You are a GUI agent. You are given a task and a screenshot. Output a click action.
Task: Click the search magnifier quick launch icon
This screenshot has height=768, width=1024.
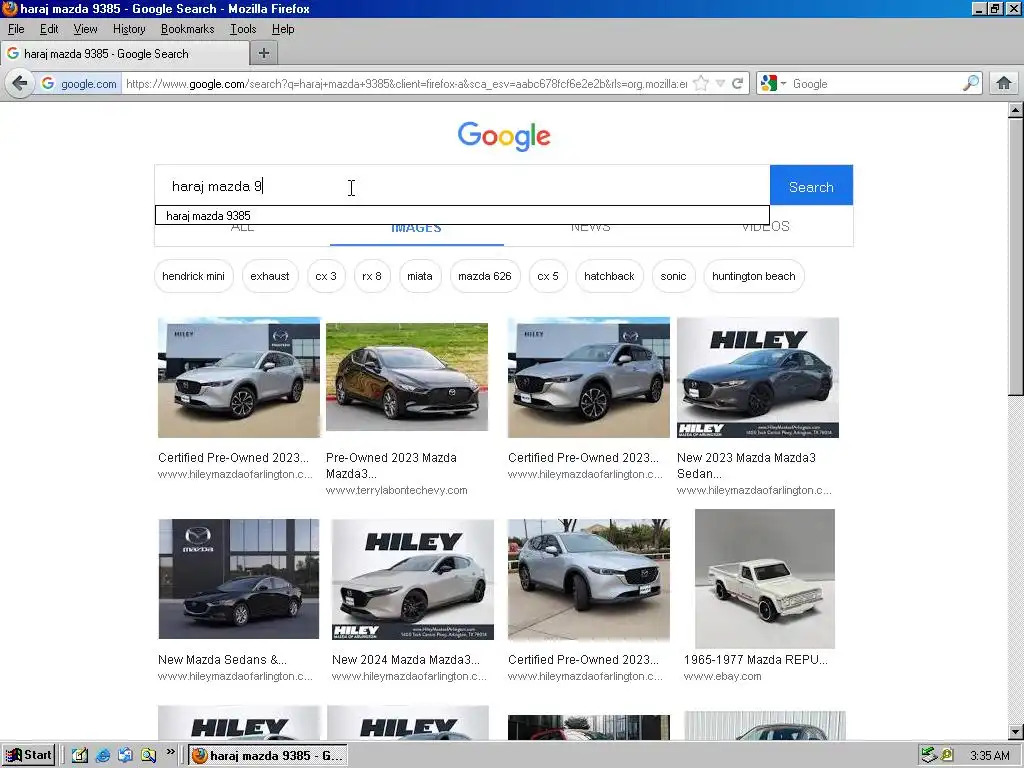tap(148, 756)
